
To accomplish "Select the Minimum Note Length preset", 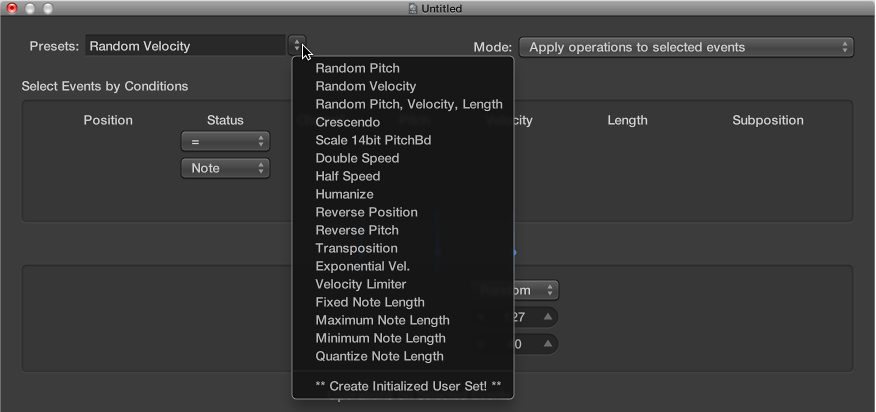I will coord(403,338).
